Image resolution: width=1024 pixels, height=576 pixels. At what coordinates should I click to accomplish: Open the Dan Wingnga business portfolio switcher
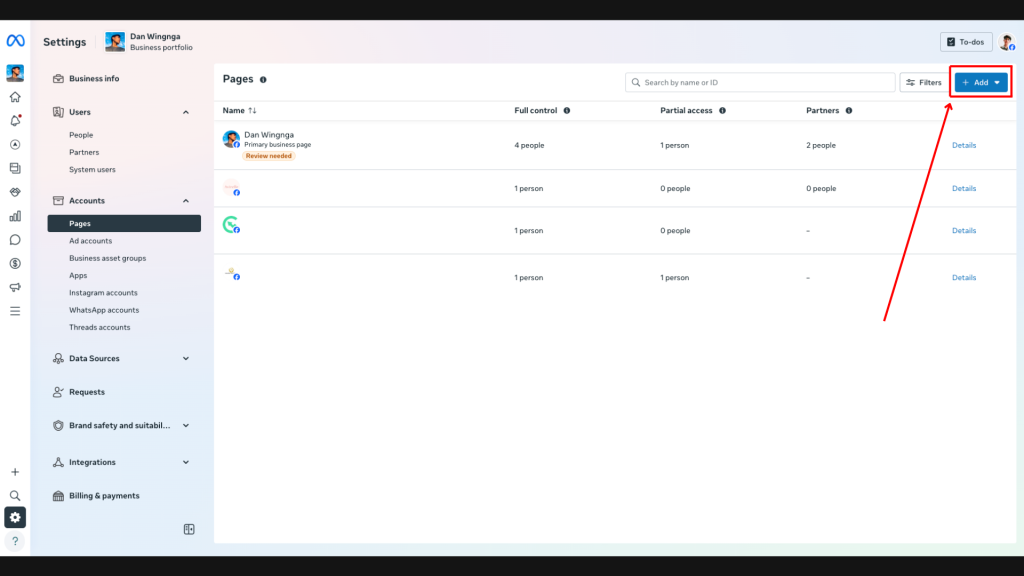(x=150, y=42)
